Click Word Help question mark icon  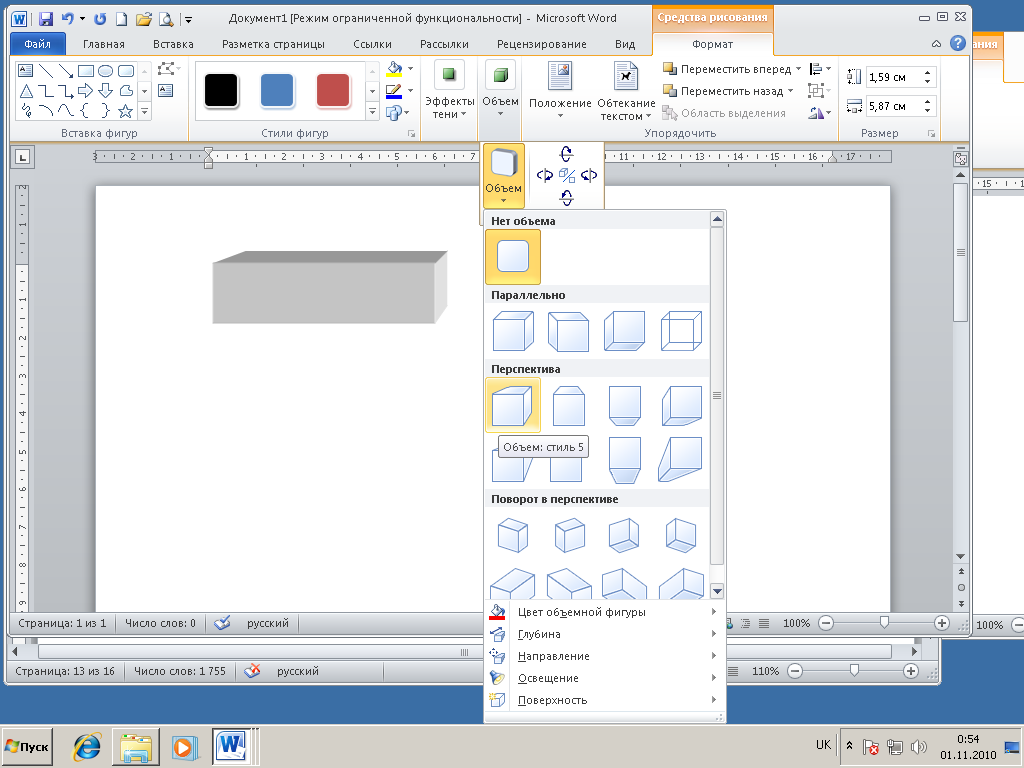957,44
